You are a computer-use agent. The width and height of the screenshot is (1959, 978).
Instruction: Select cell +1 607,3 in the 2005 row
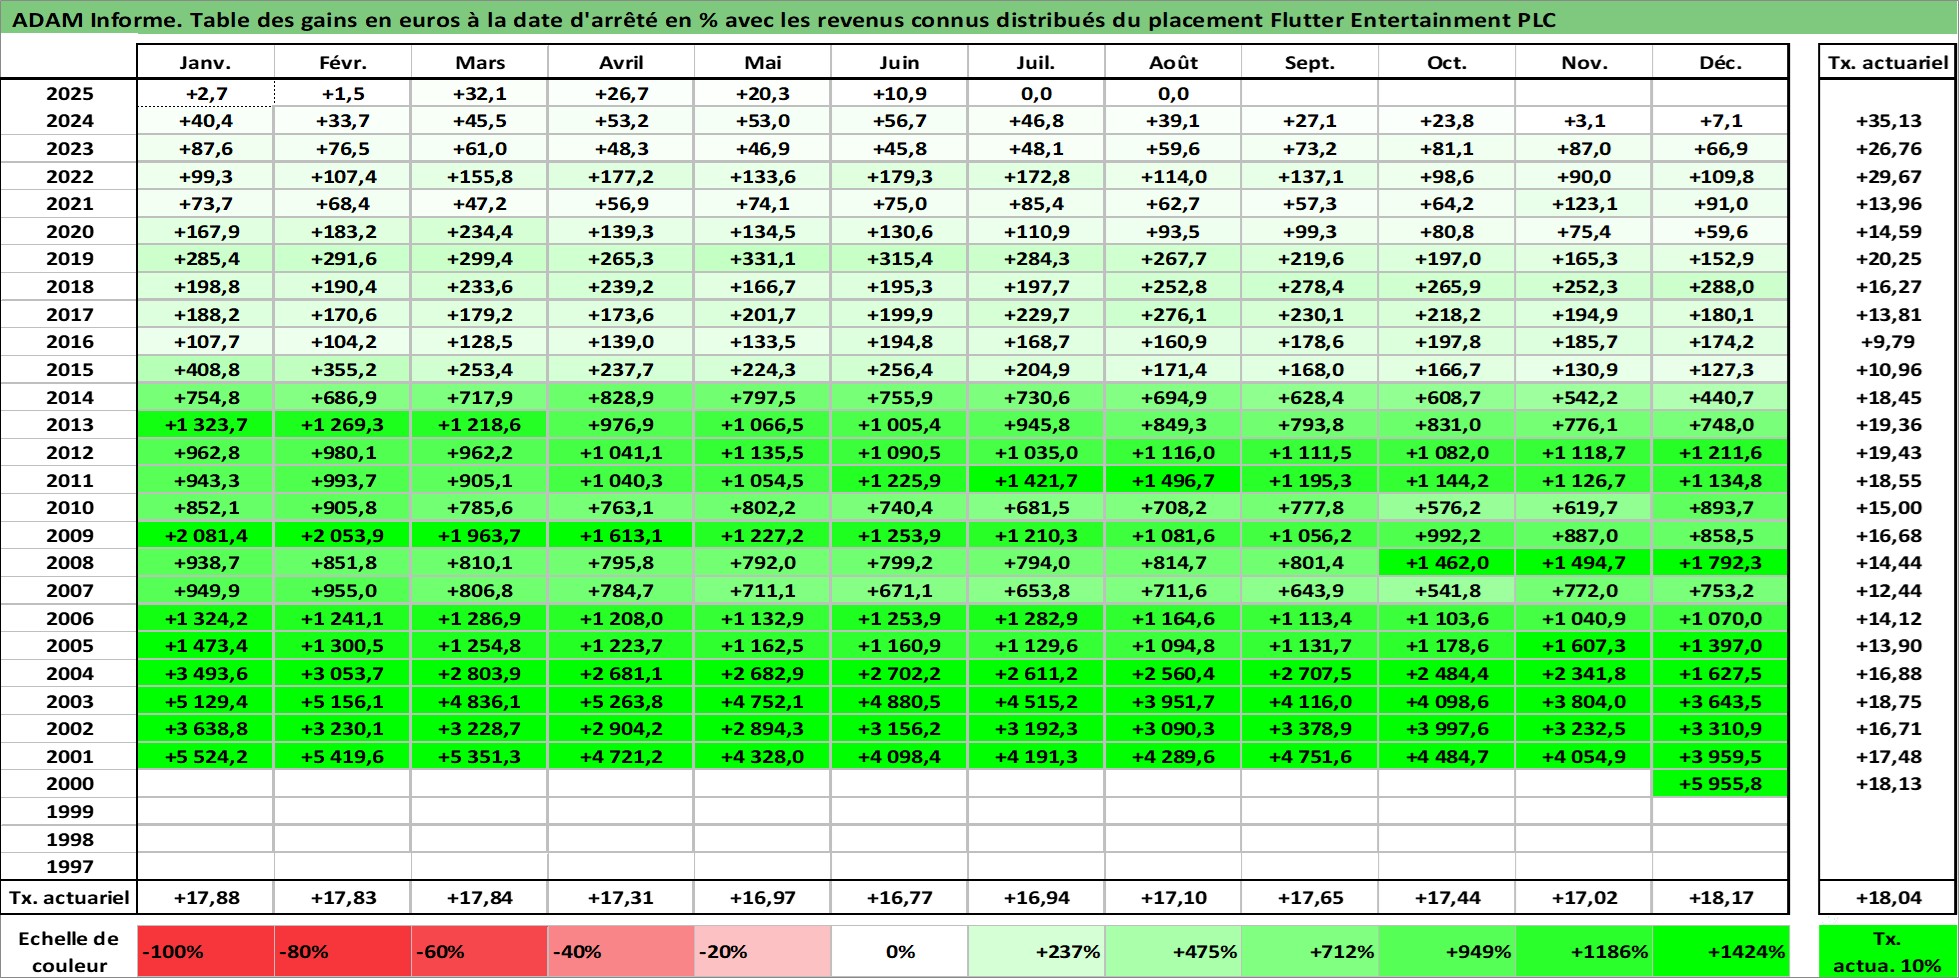(1584, 646)
